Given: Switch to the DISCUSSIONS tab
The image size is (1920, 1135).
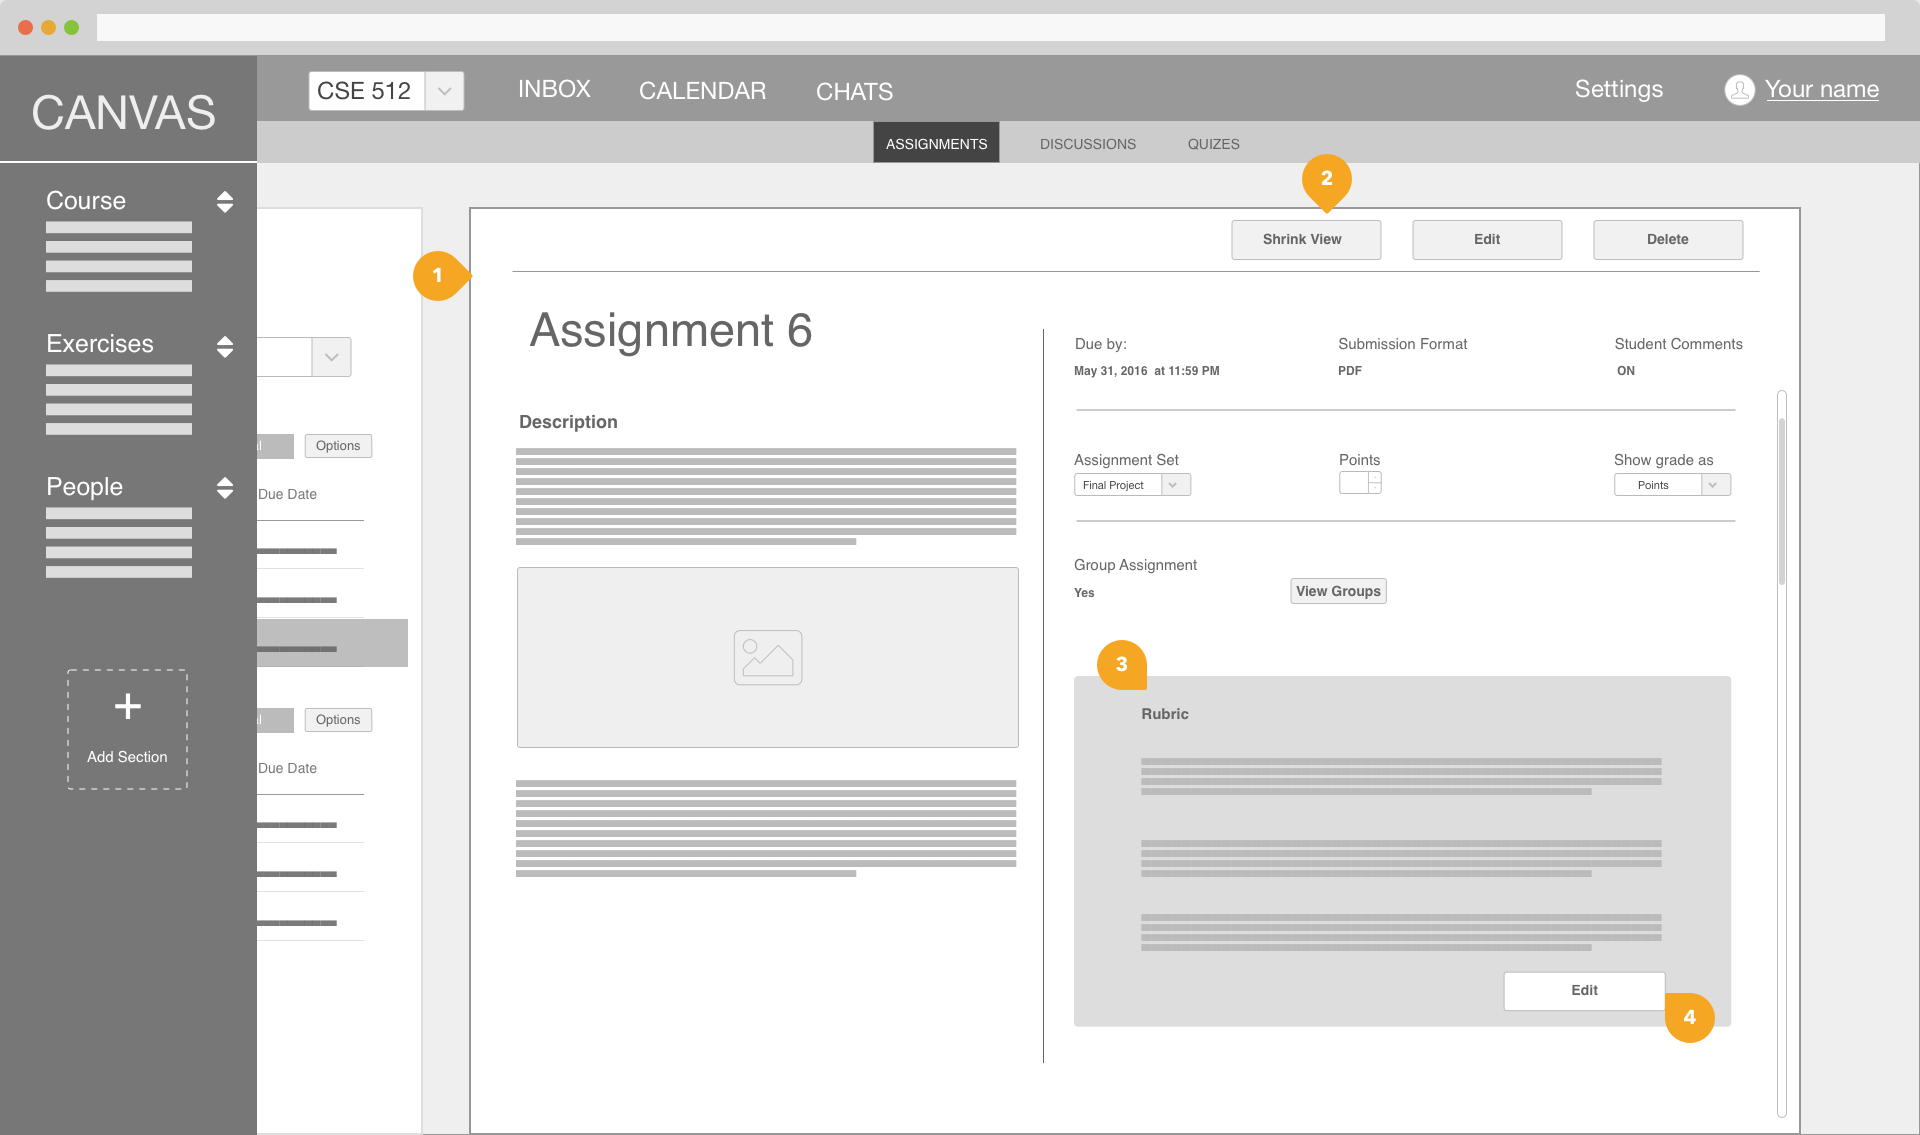Looking at the screenshot, I should coord(1087,144).
